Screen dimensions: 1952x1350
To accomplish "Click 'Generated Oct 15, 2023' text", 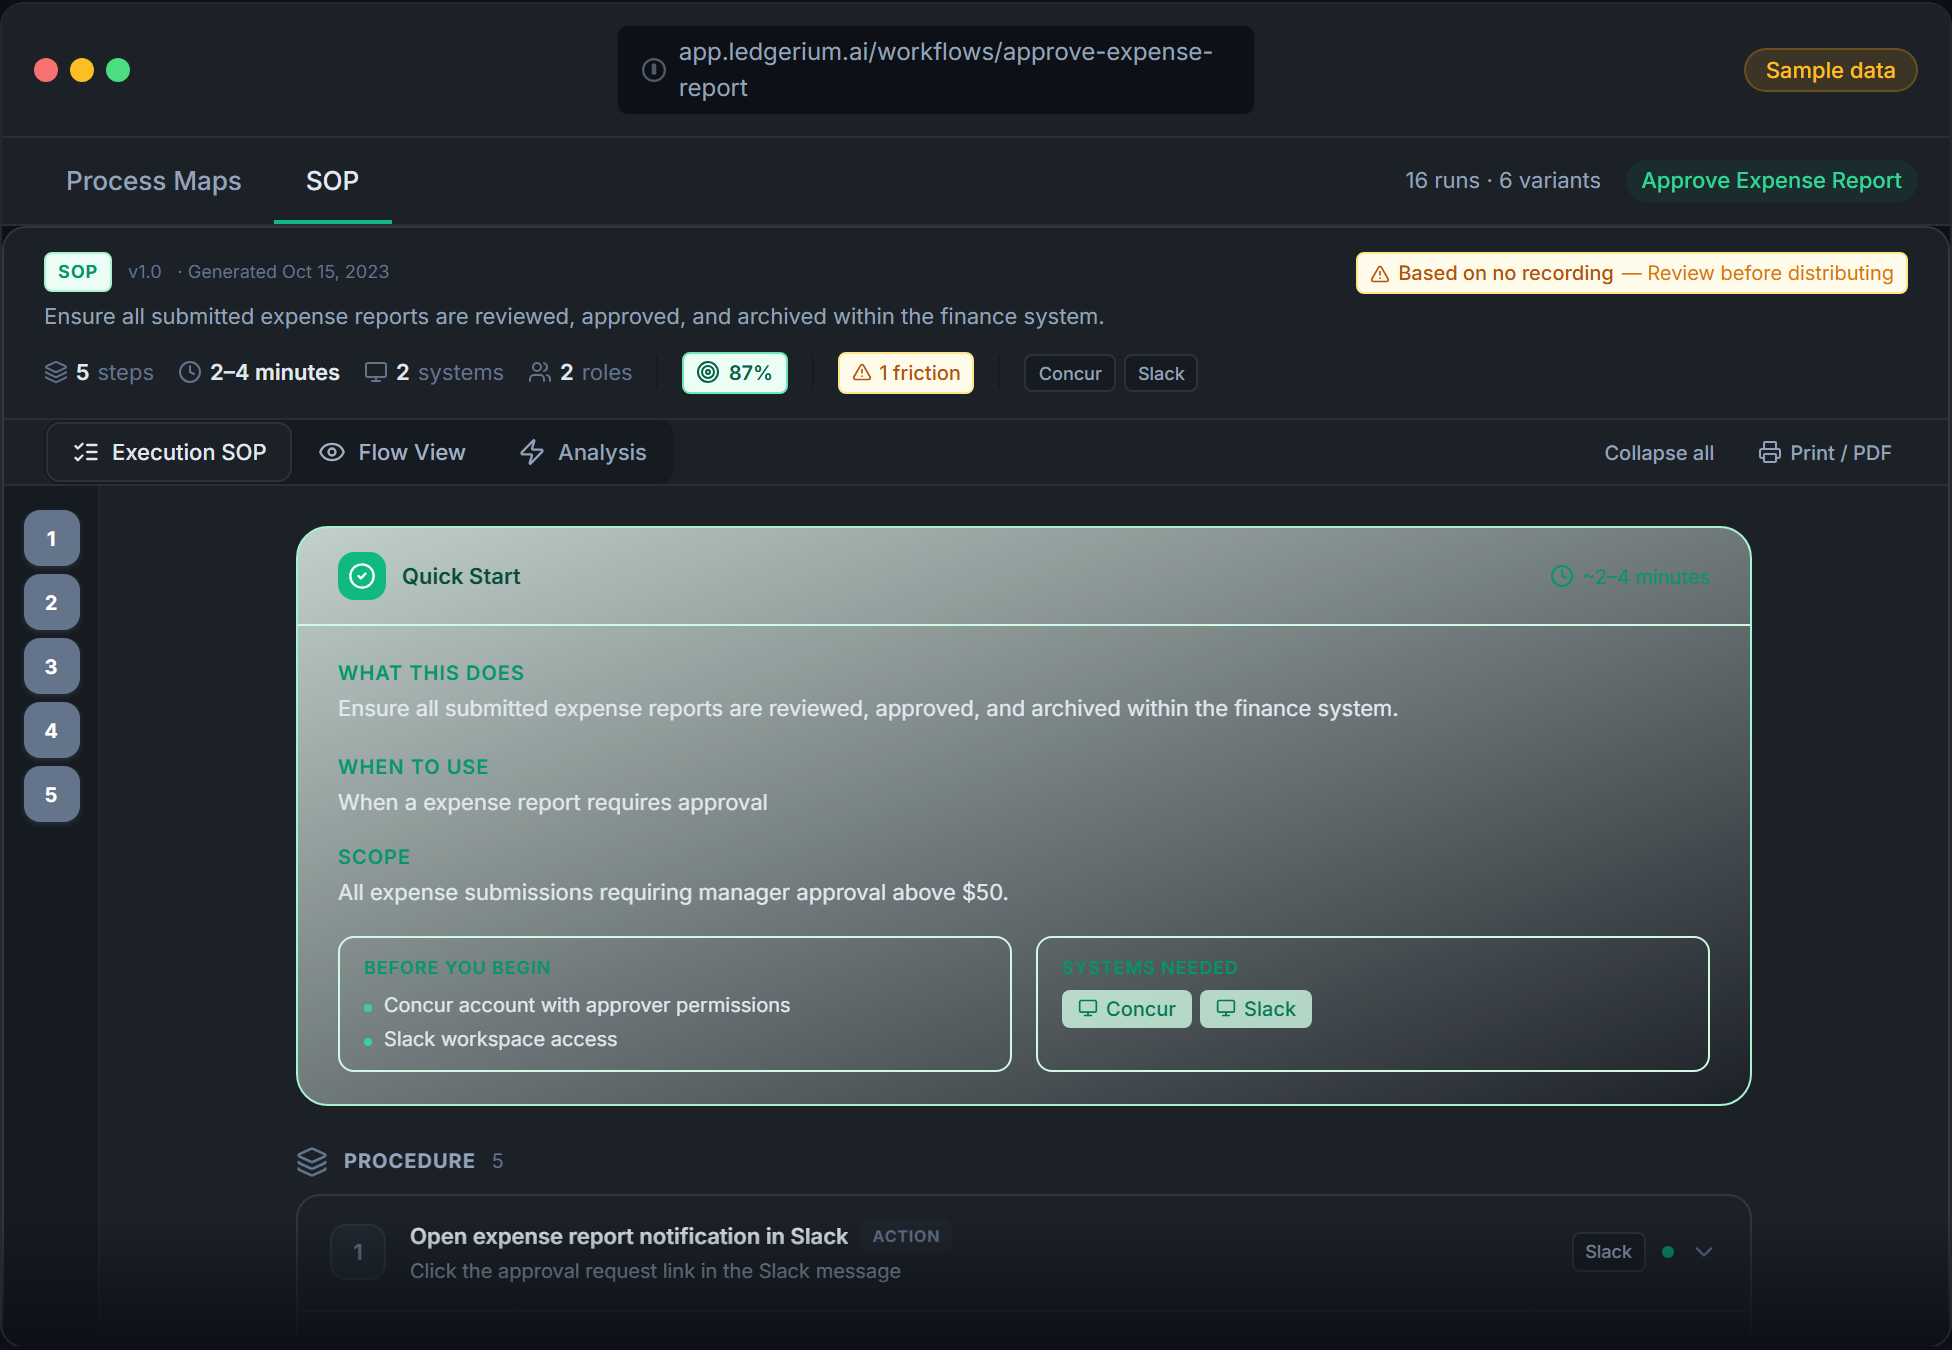I will point(289,272).
